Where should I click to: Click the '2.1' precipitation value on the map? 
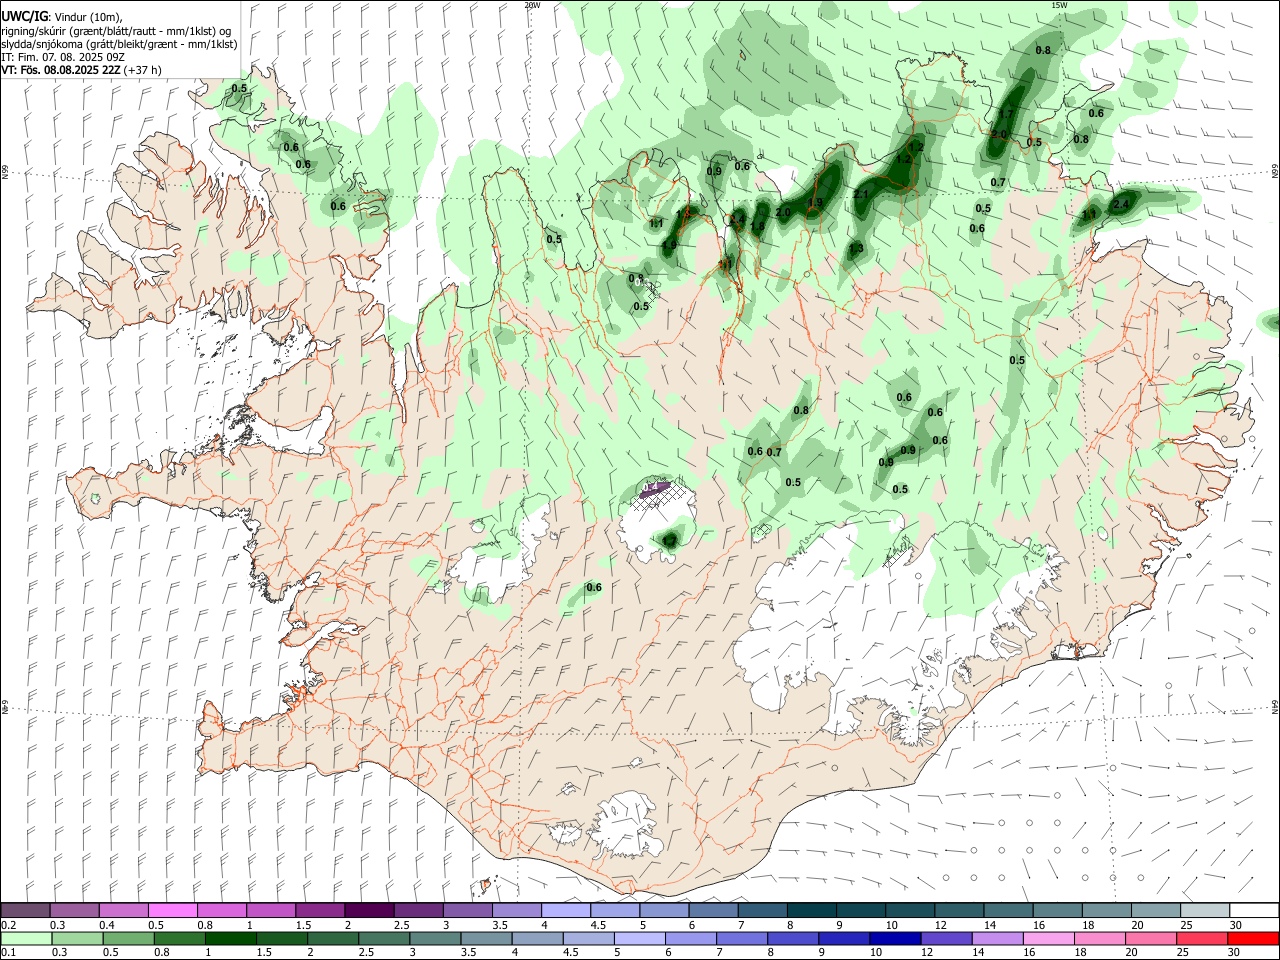tap(861, 194)
